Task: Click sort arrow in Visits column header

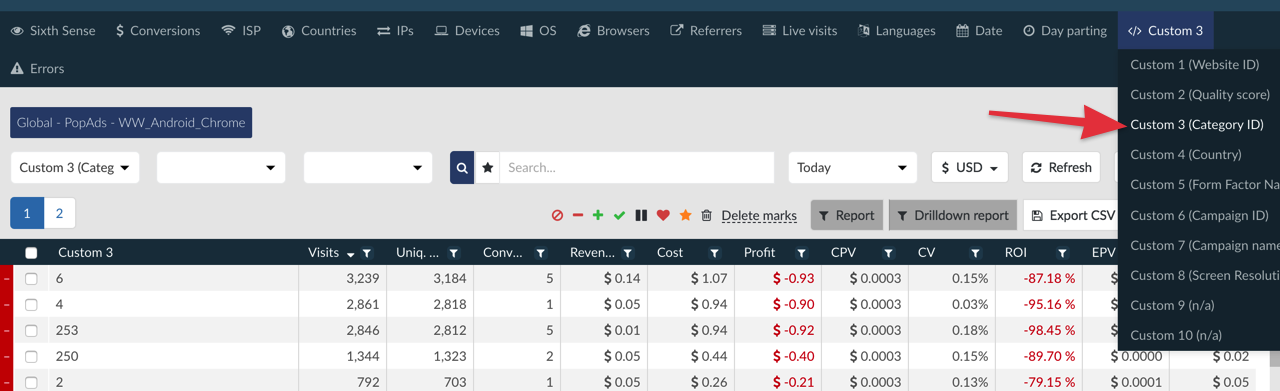Action: coord(350,254)
